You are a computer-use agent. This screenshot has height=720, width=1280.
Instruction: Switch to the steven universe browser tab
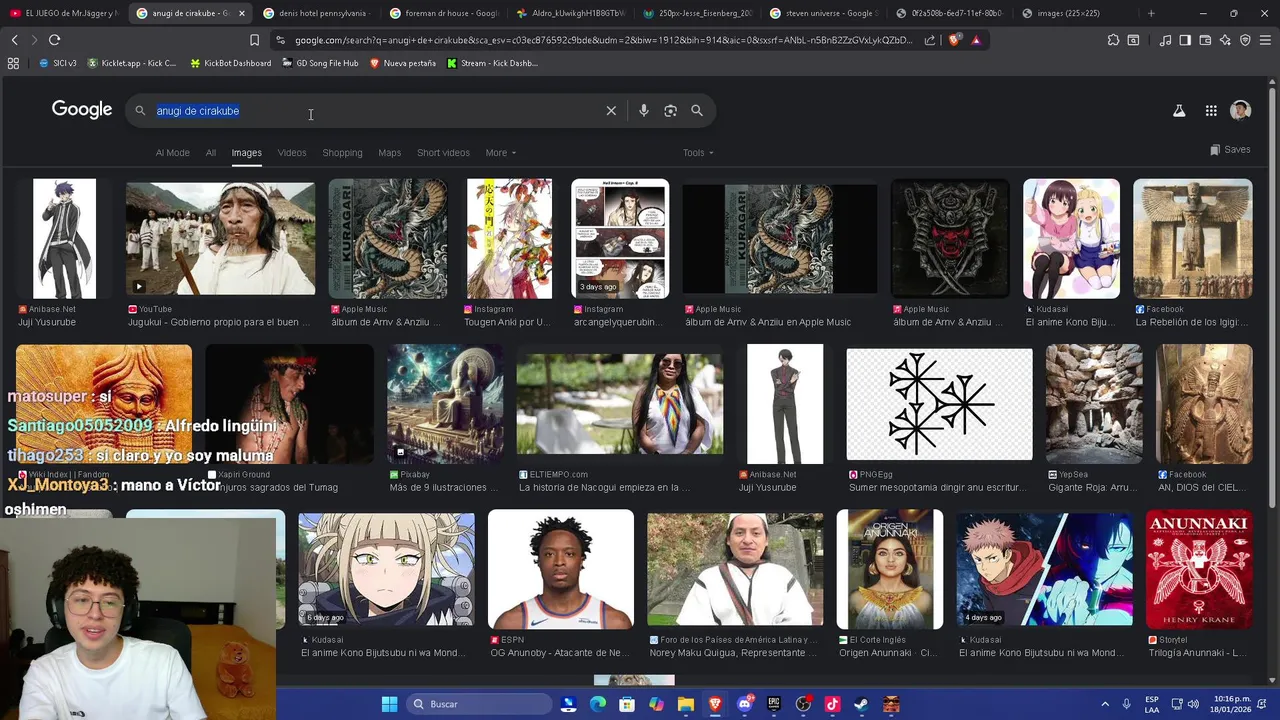(824, 13)
